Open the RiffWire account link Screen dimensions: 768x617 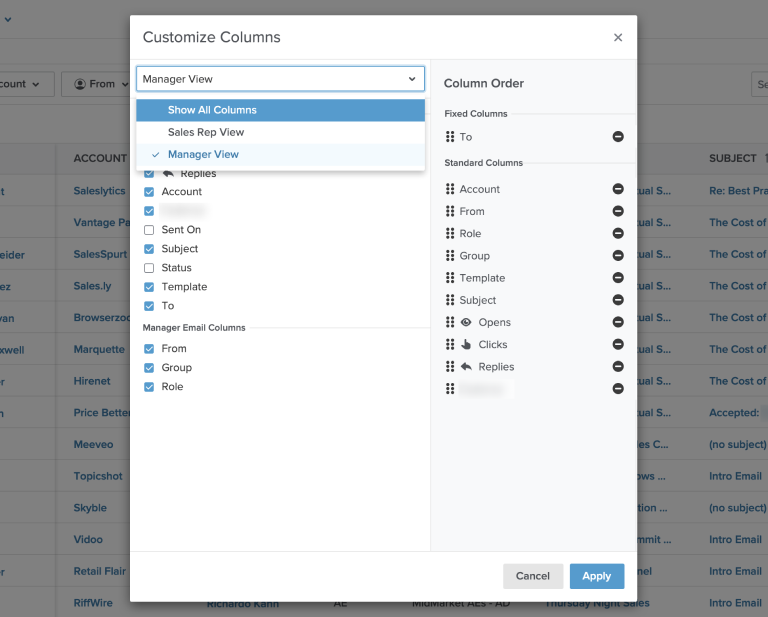click(93, 603)
